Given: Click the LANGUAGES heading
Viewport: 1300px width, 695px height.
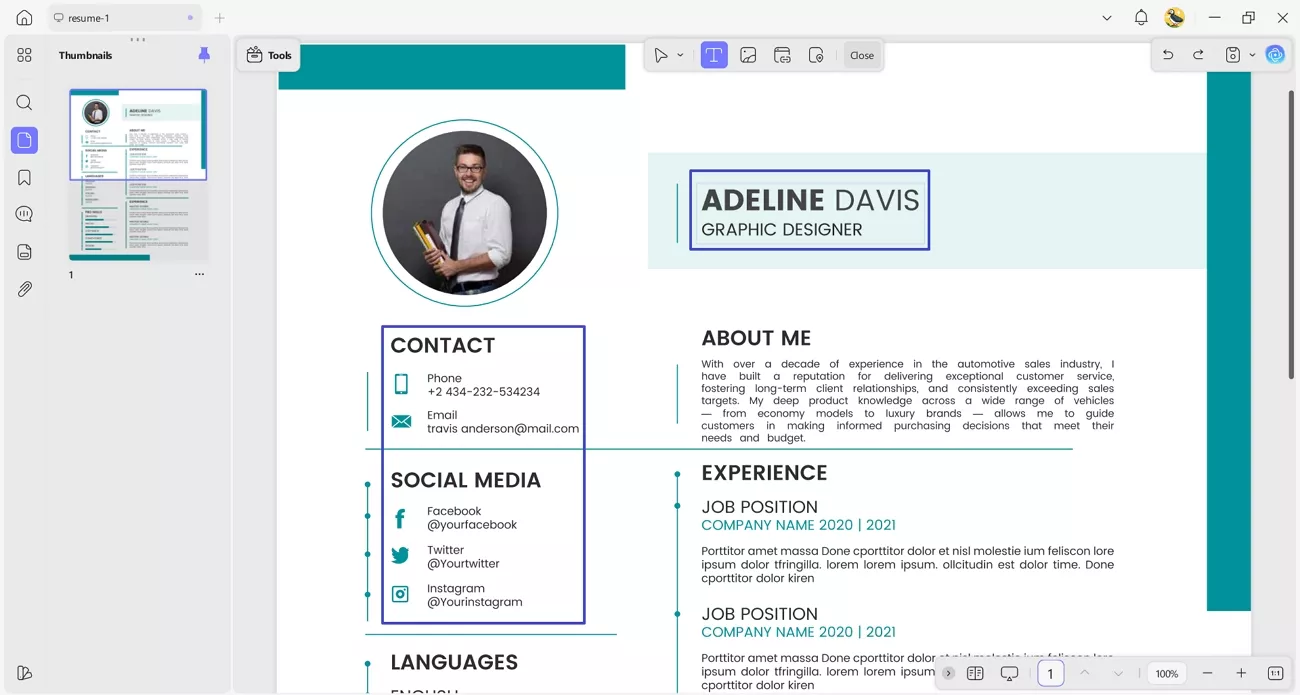Looking at the screenshot, I should [454, 662].
